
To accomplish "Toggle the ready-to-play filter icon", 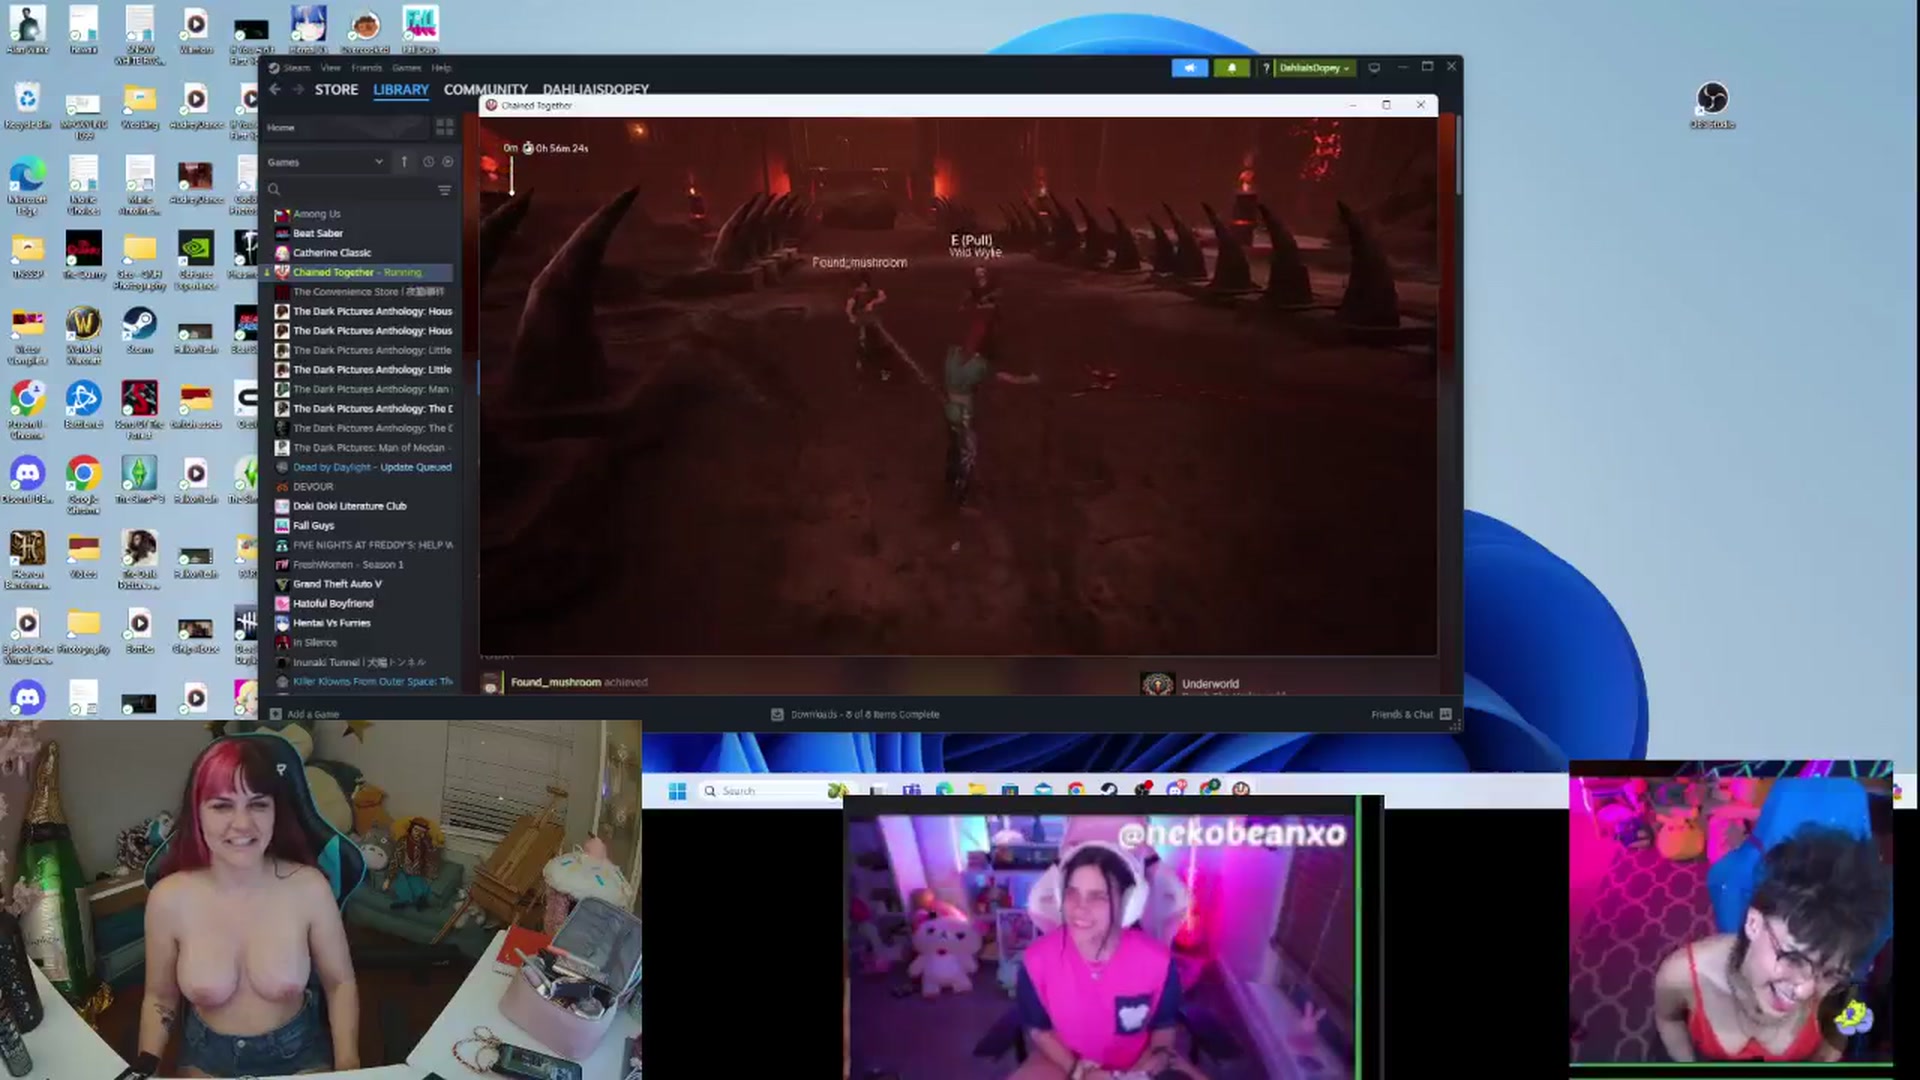I will tap(447, 162).
